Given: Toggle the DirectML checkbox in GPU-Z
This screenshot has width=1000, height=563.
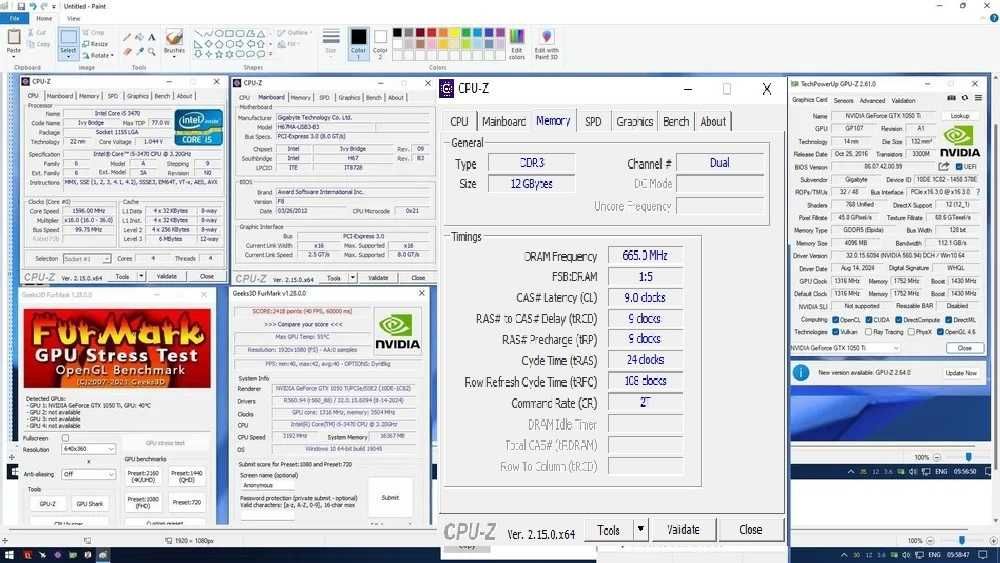Looking at the screenshot, I should [948, 319].
